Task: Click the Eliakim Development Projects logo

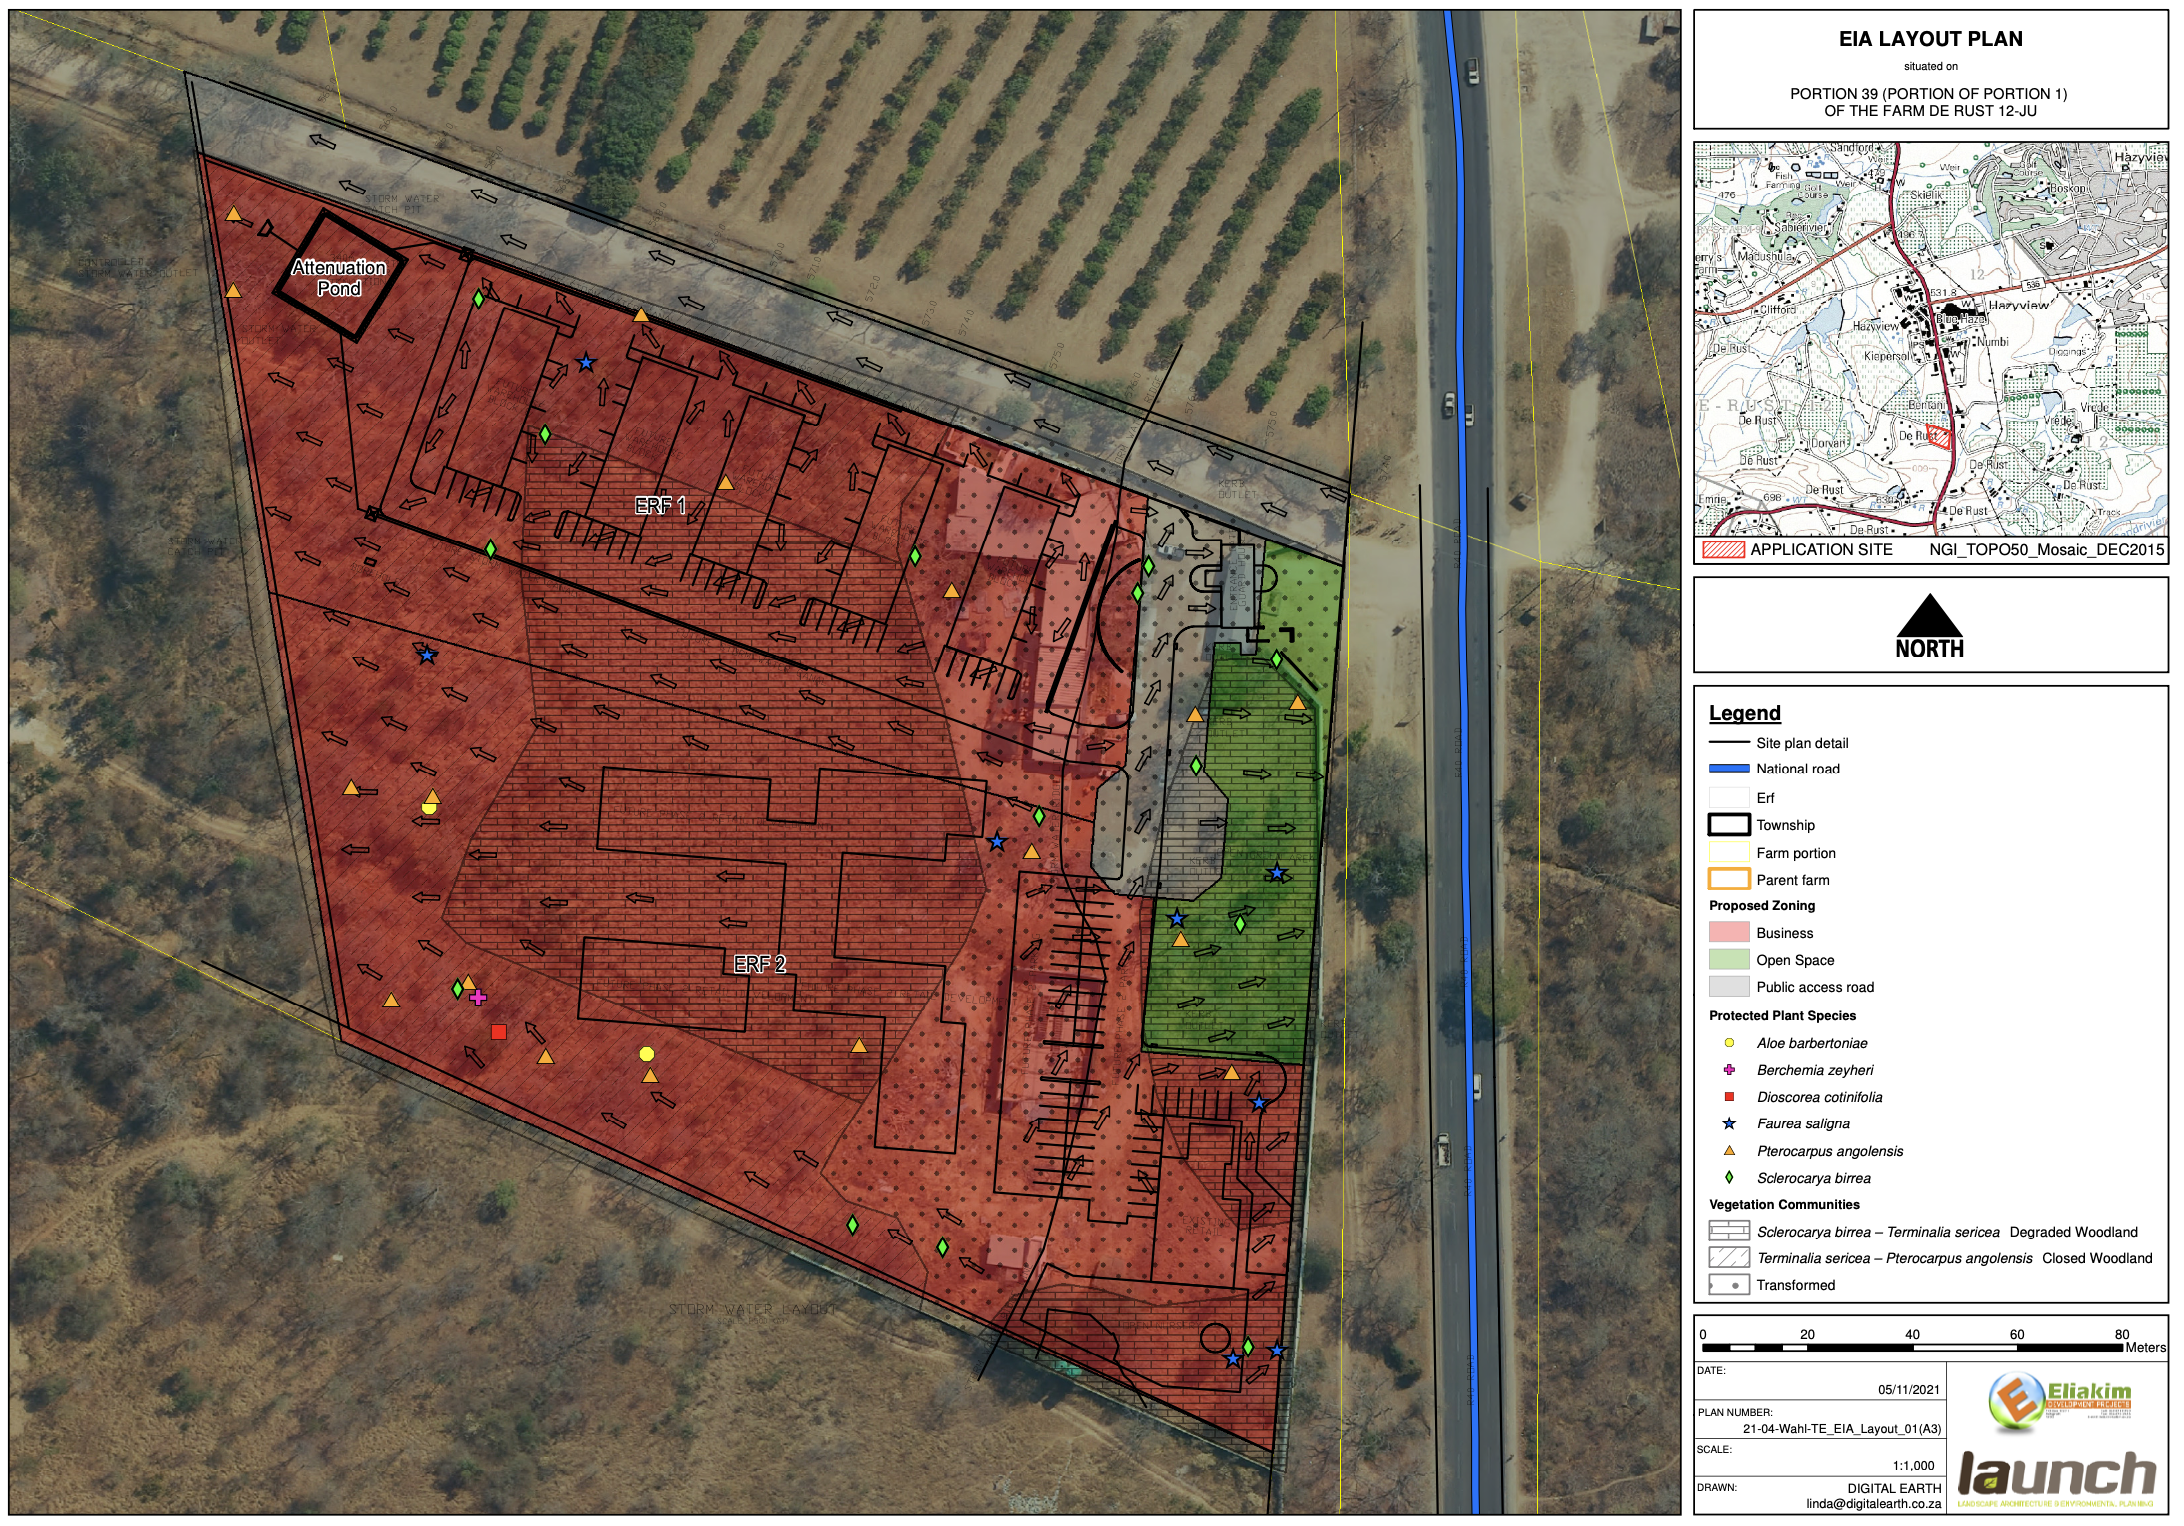Action: [2058, 1401]
